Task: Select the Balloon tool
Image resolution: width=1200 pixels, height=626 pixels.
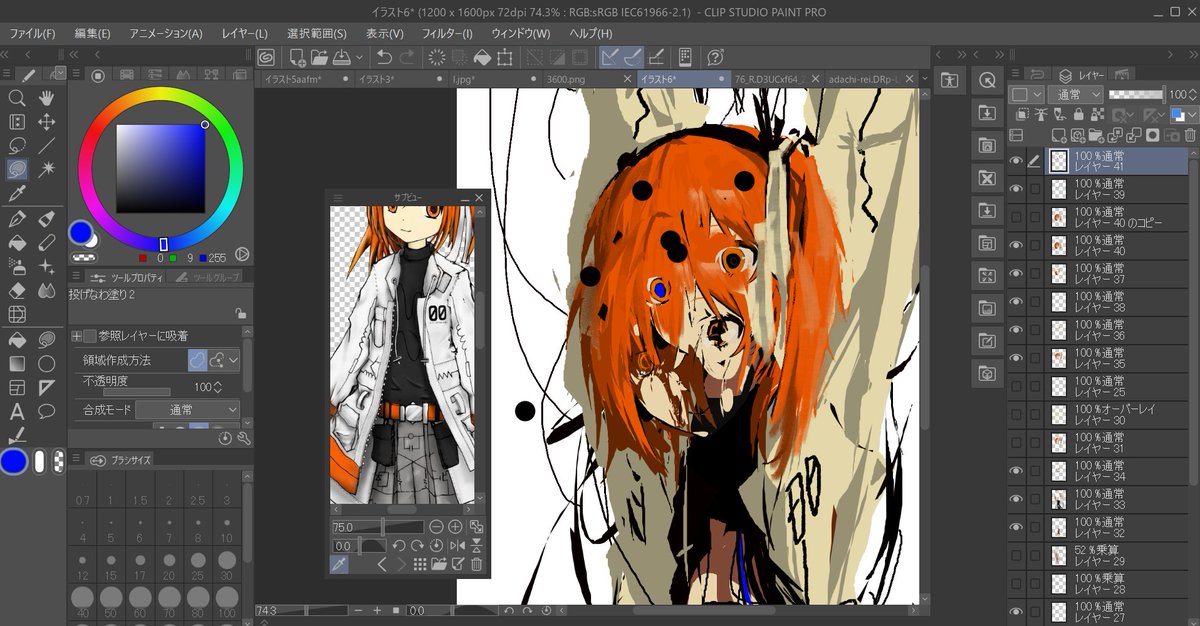Action: (x=46, y=412)
